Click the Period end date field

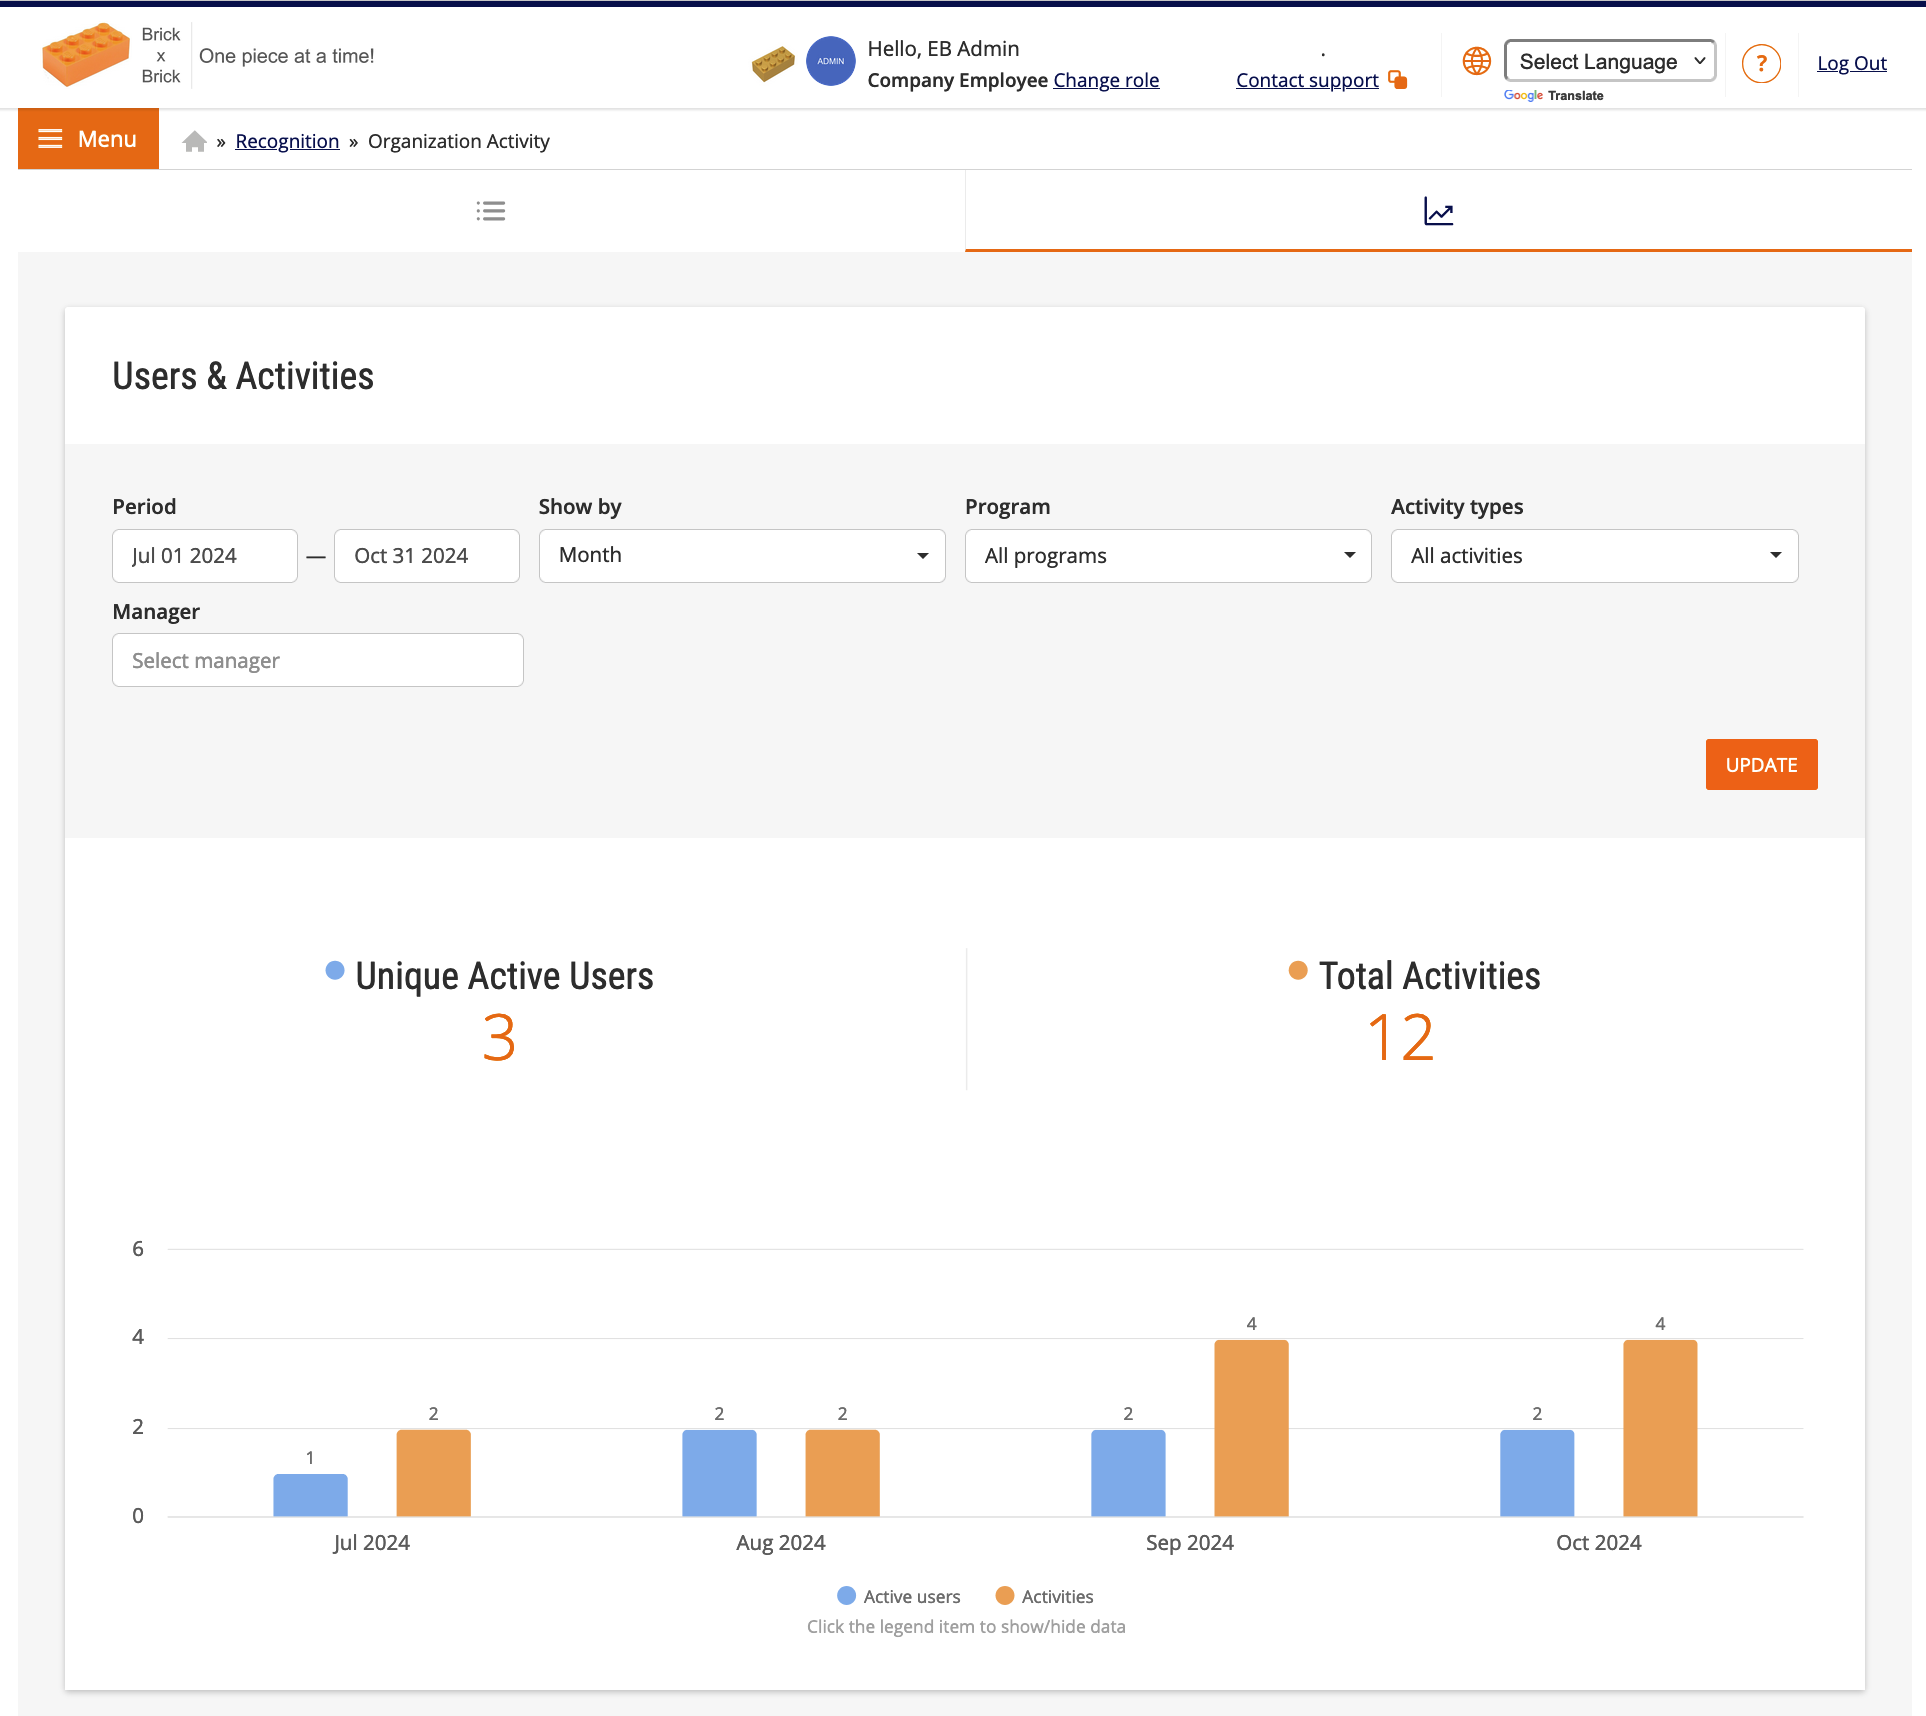[x=427, y=556]
